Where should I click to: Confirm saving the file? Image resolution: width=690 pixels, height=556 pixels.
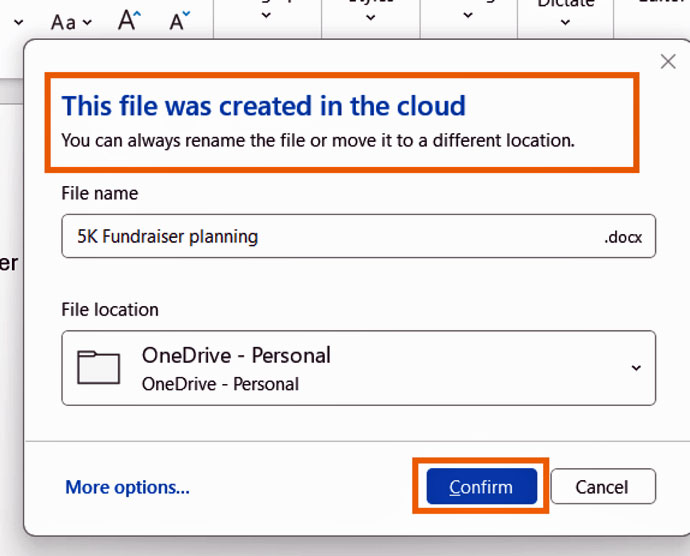[x=481, y=486]
